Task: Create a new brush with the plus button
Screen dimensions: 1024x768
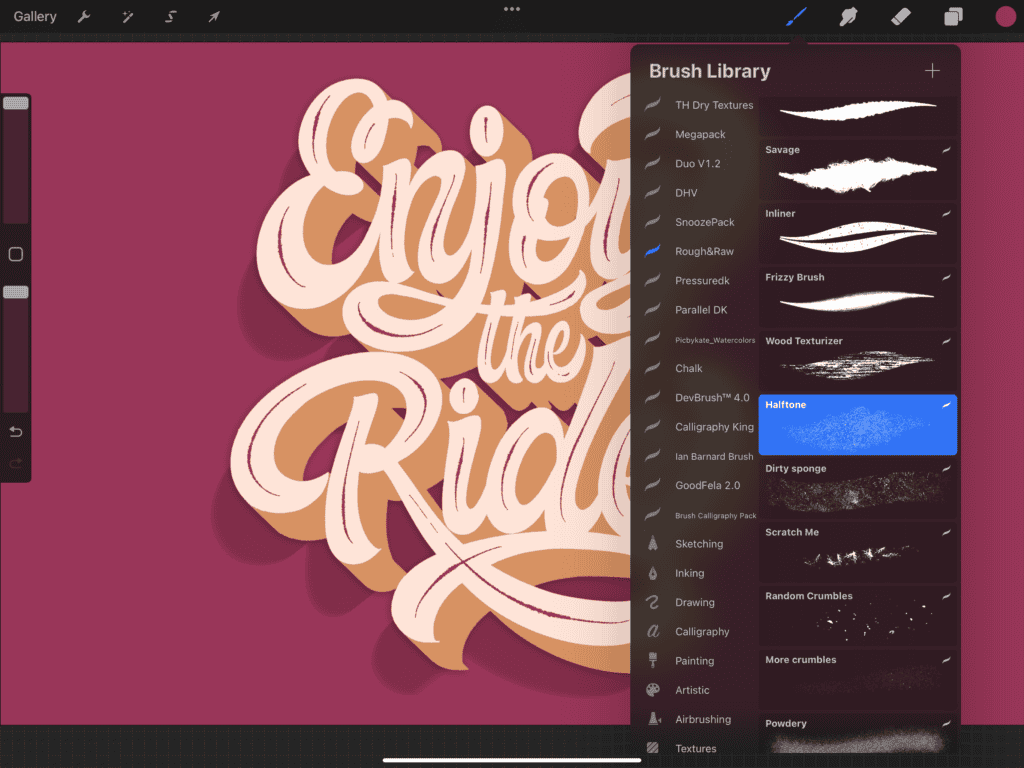Action: 932,70
